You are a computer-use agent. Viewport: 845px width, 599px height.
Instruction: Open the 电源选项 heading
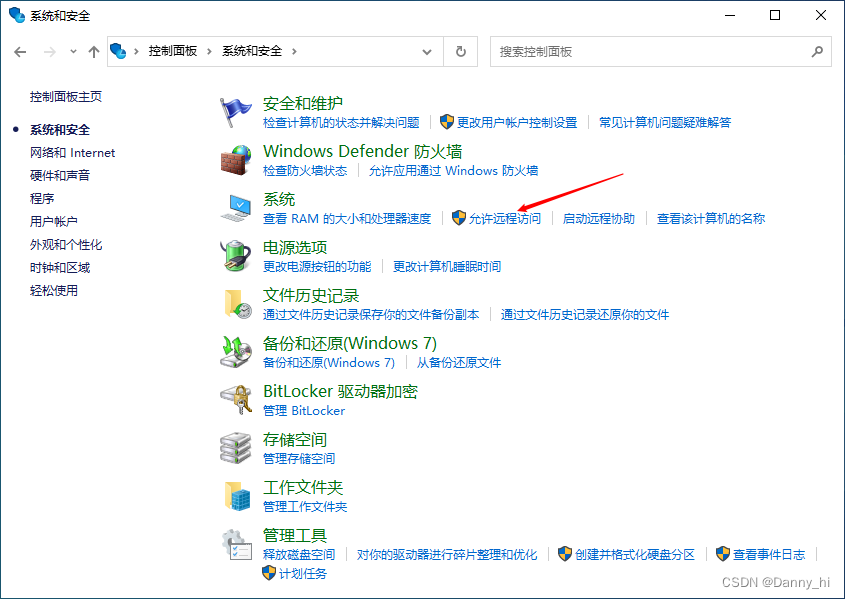[295, 247]
